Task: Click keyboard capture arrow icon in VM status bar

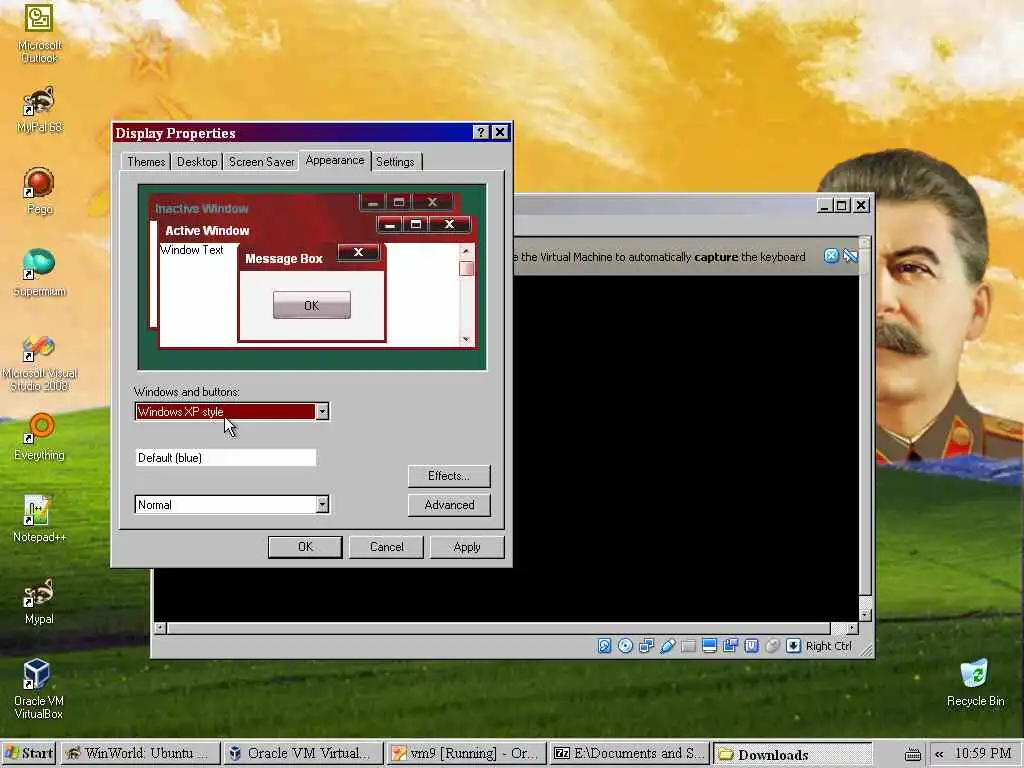Action: point(793,646)
